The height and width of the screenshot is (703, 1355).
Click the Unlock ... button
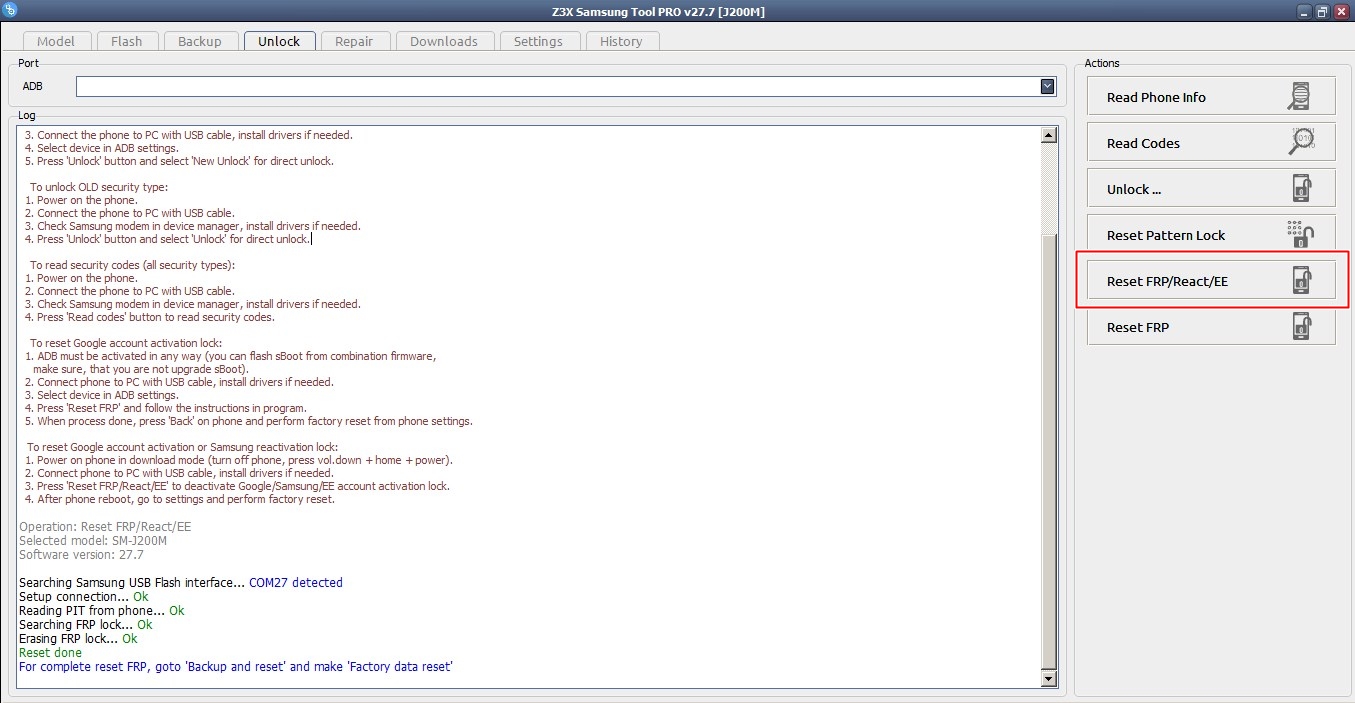tap(1211, 188)
